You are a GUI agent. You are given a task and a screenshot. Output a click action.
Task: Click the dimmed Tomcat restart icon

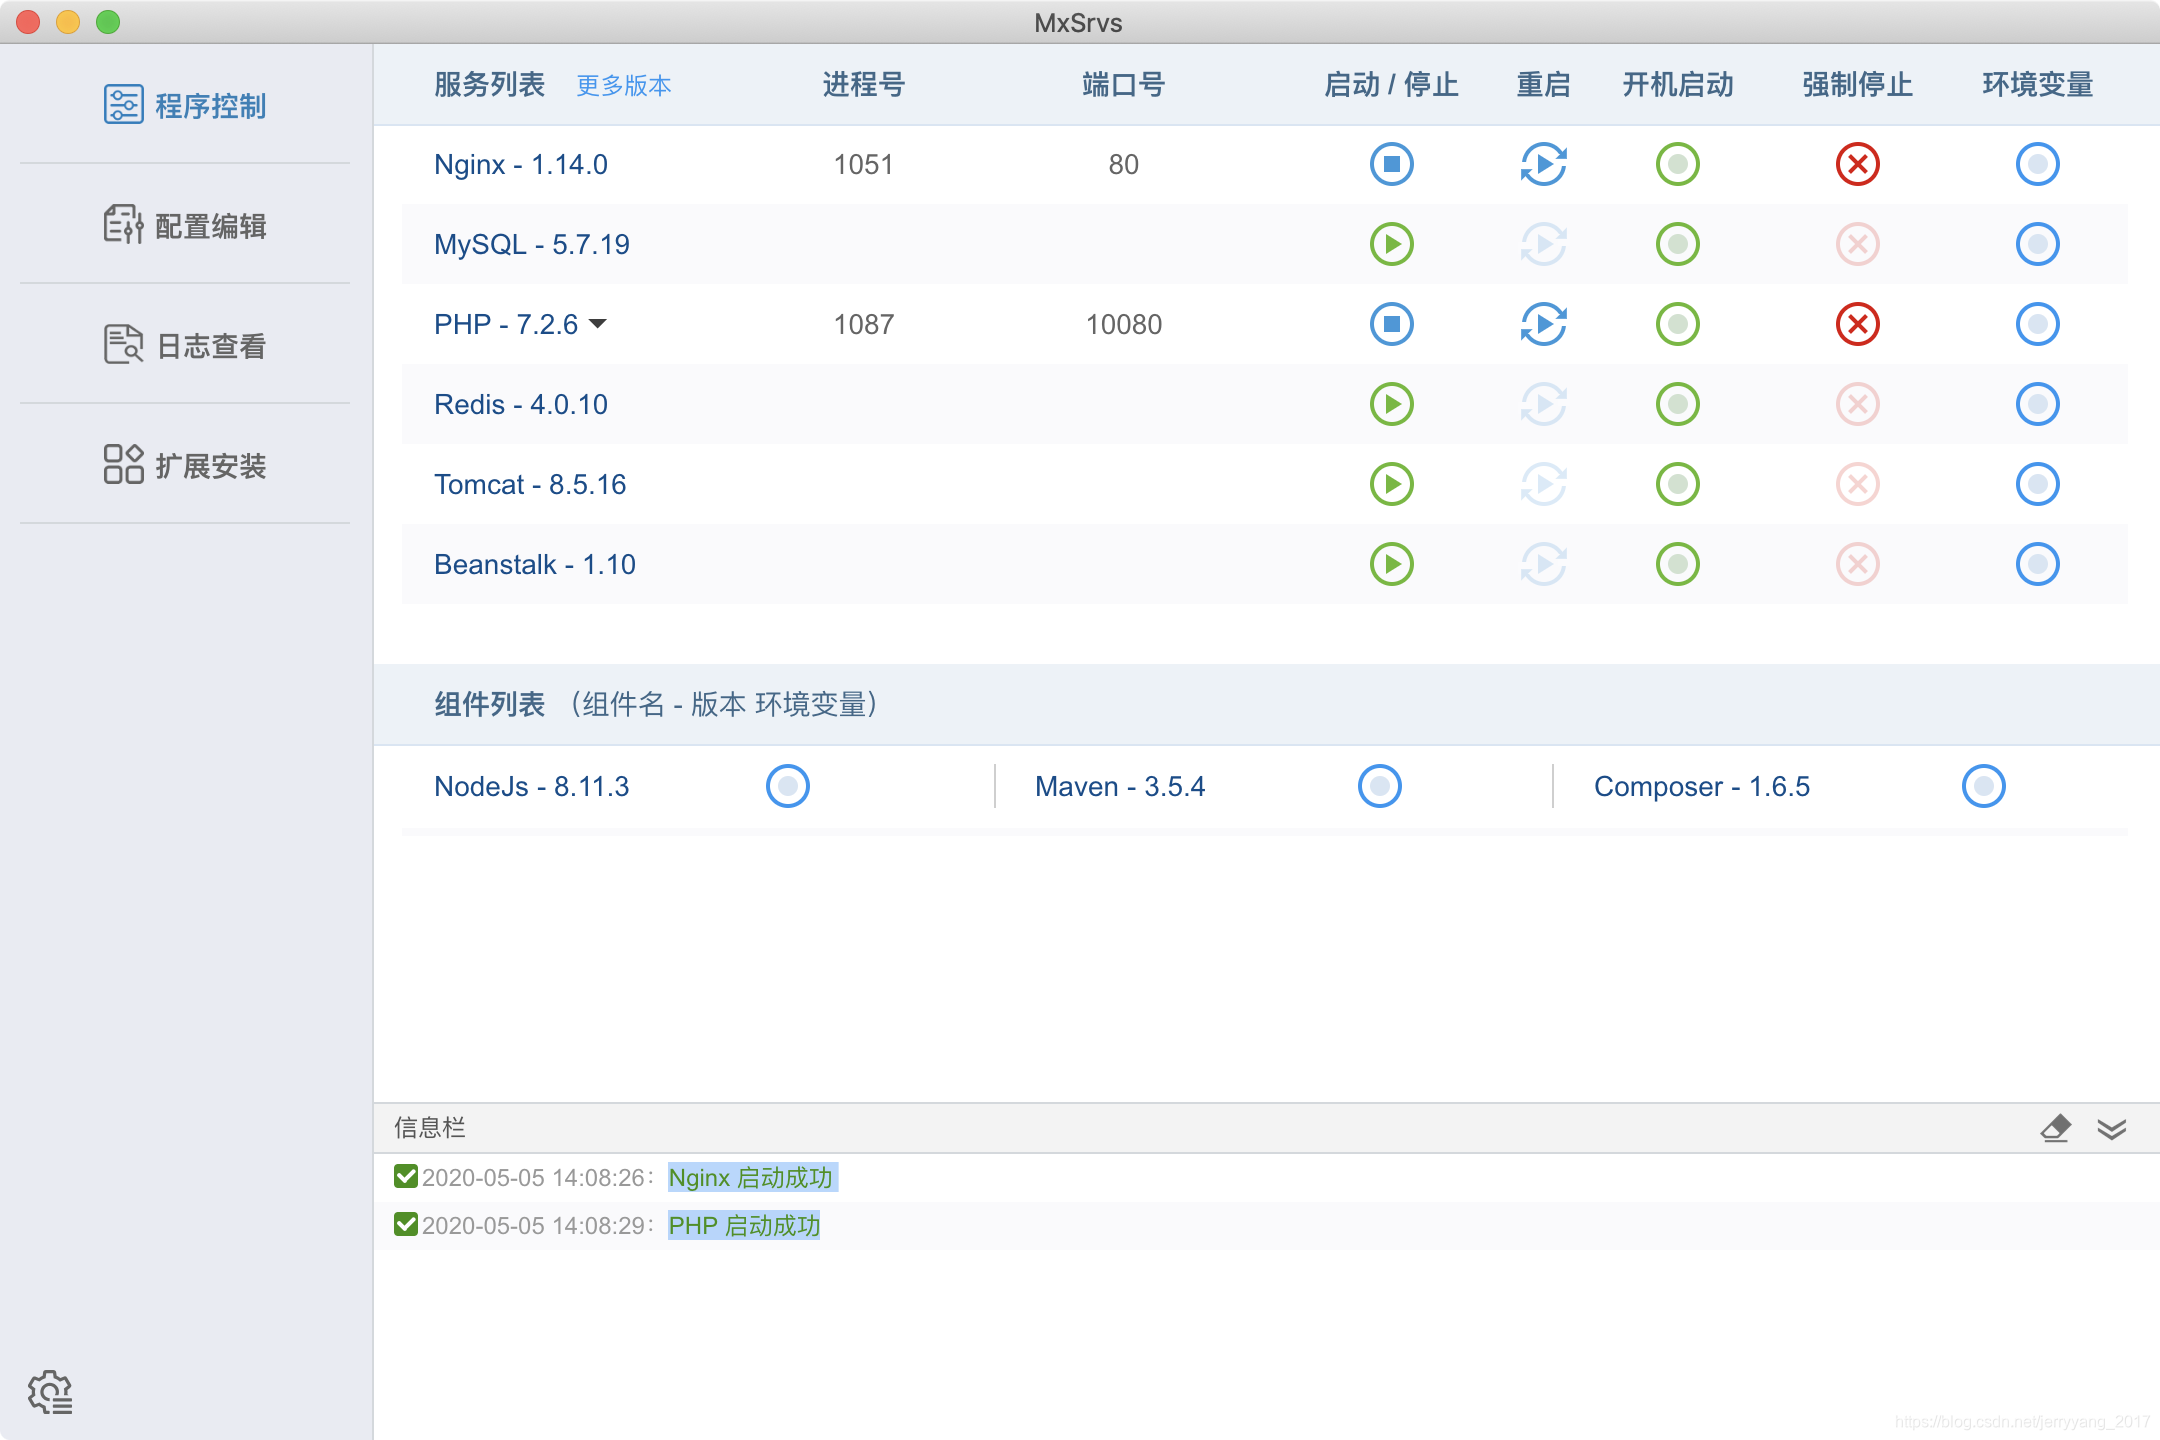click(1543, 484)
